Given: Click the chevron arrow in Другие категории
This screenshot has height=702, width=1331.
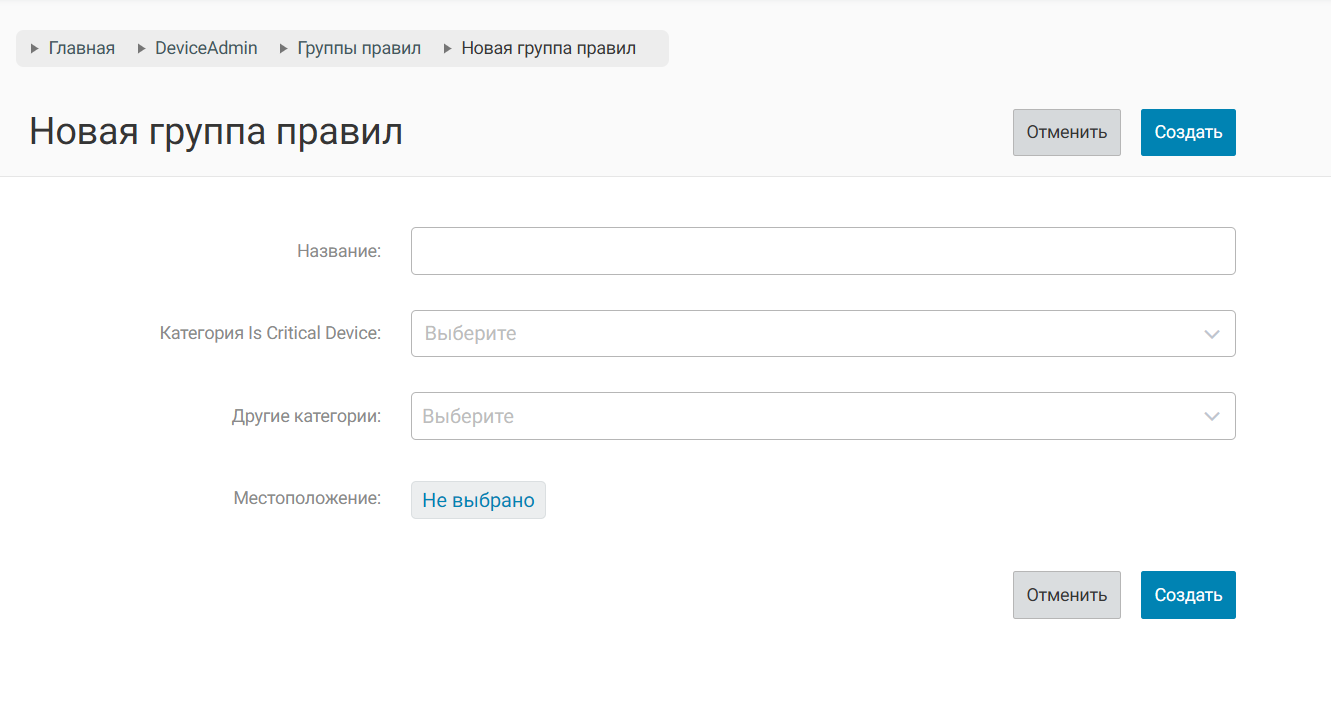Looking at the screenshot, I should 1212,416.
